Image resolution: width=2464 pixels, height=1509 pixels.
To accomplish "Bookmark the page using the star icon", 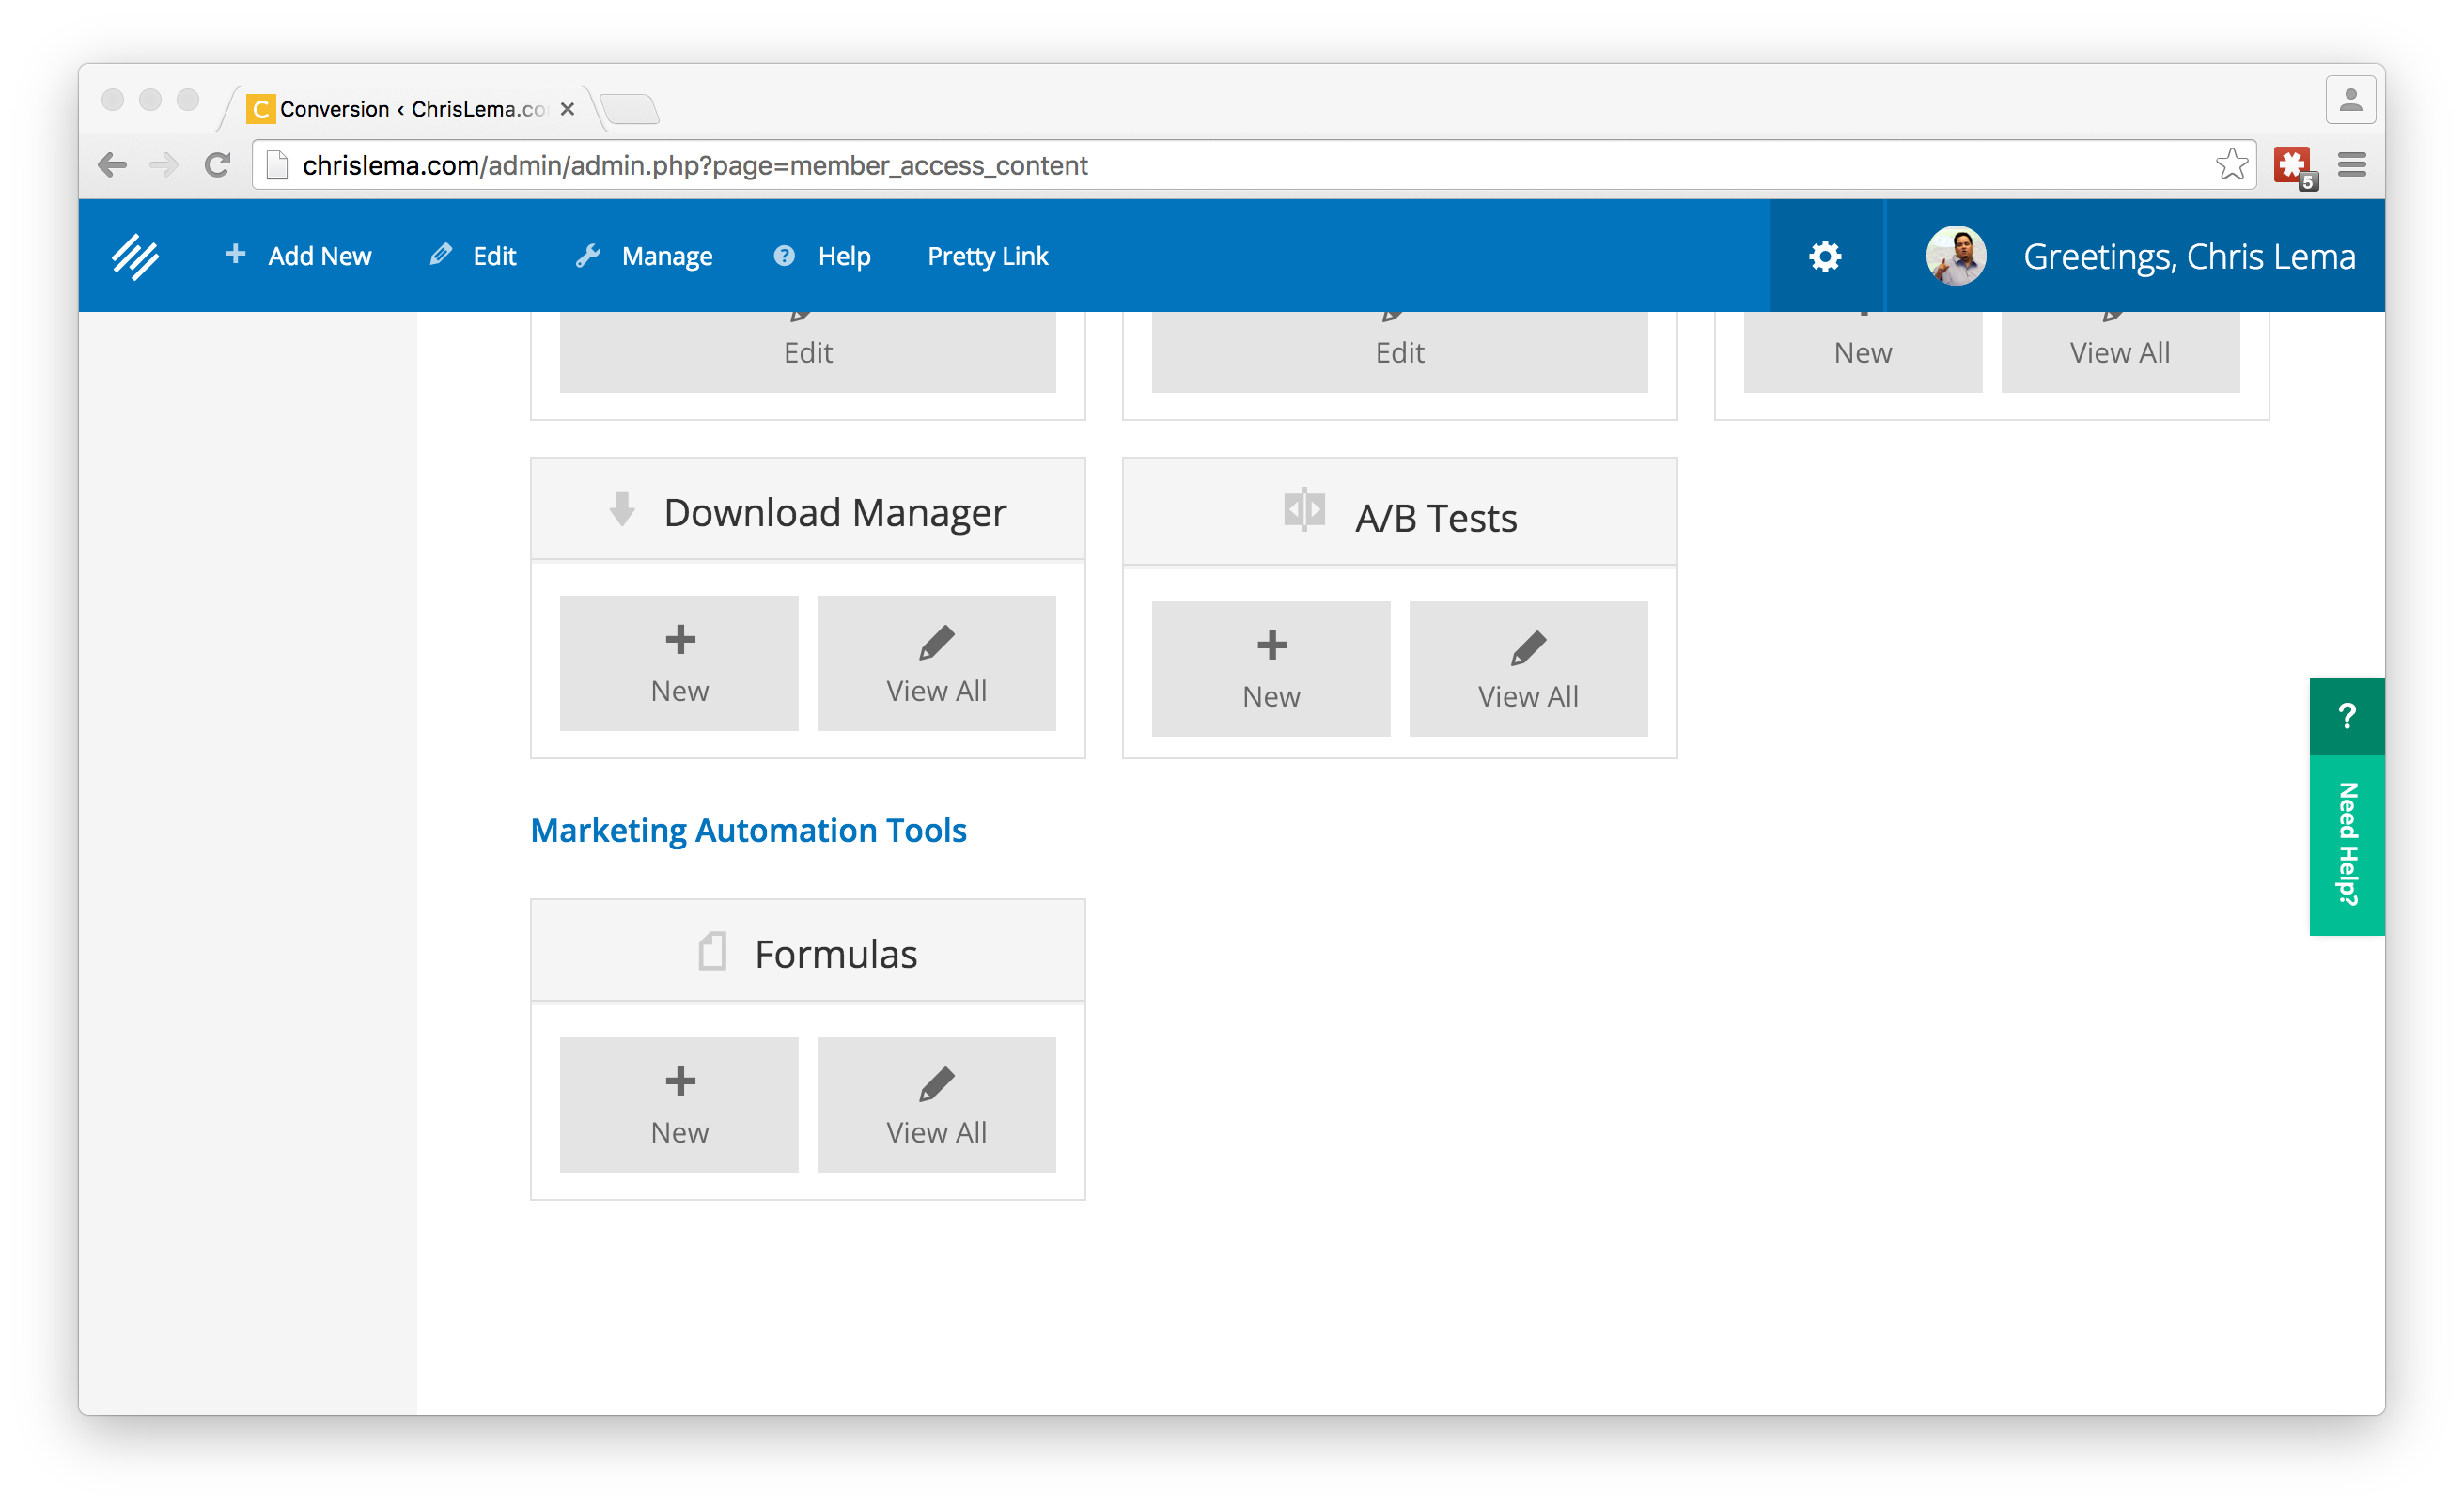I will click(x=2232, y=164).
